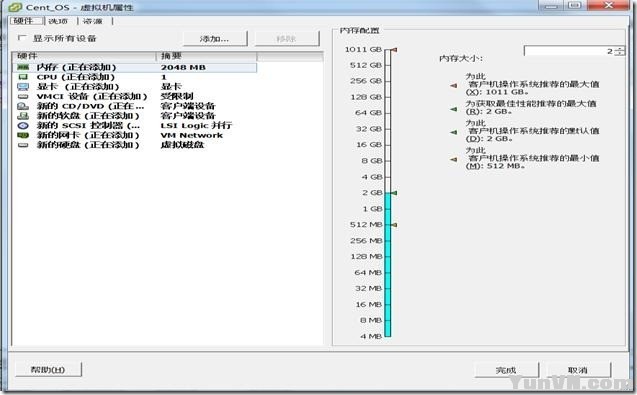
Task: Click the VM Network summary value
Action: 192,135
